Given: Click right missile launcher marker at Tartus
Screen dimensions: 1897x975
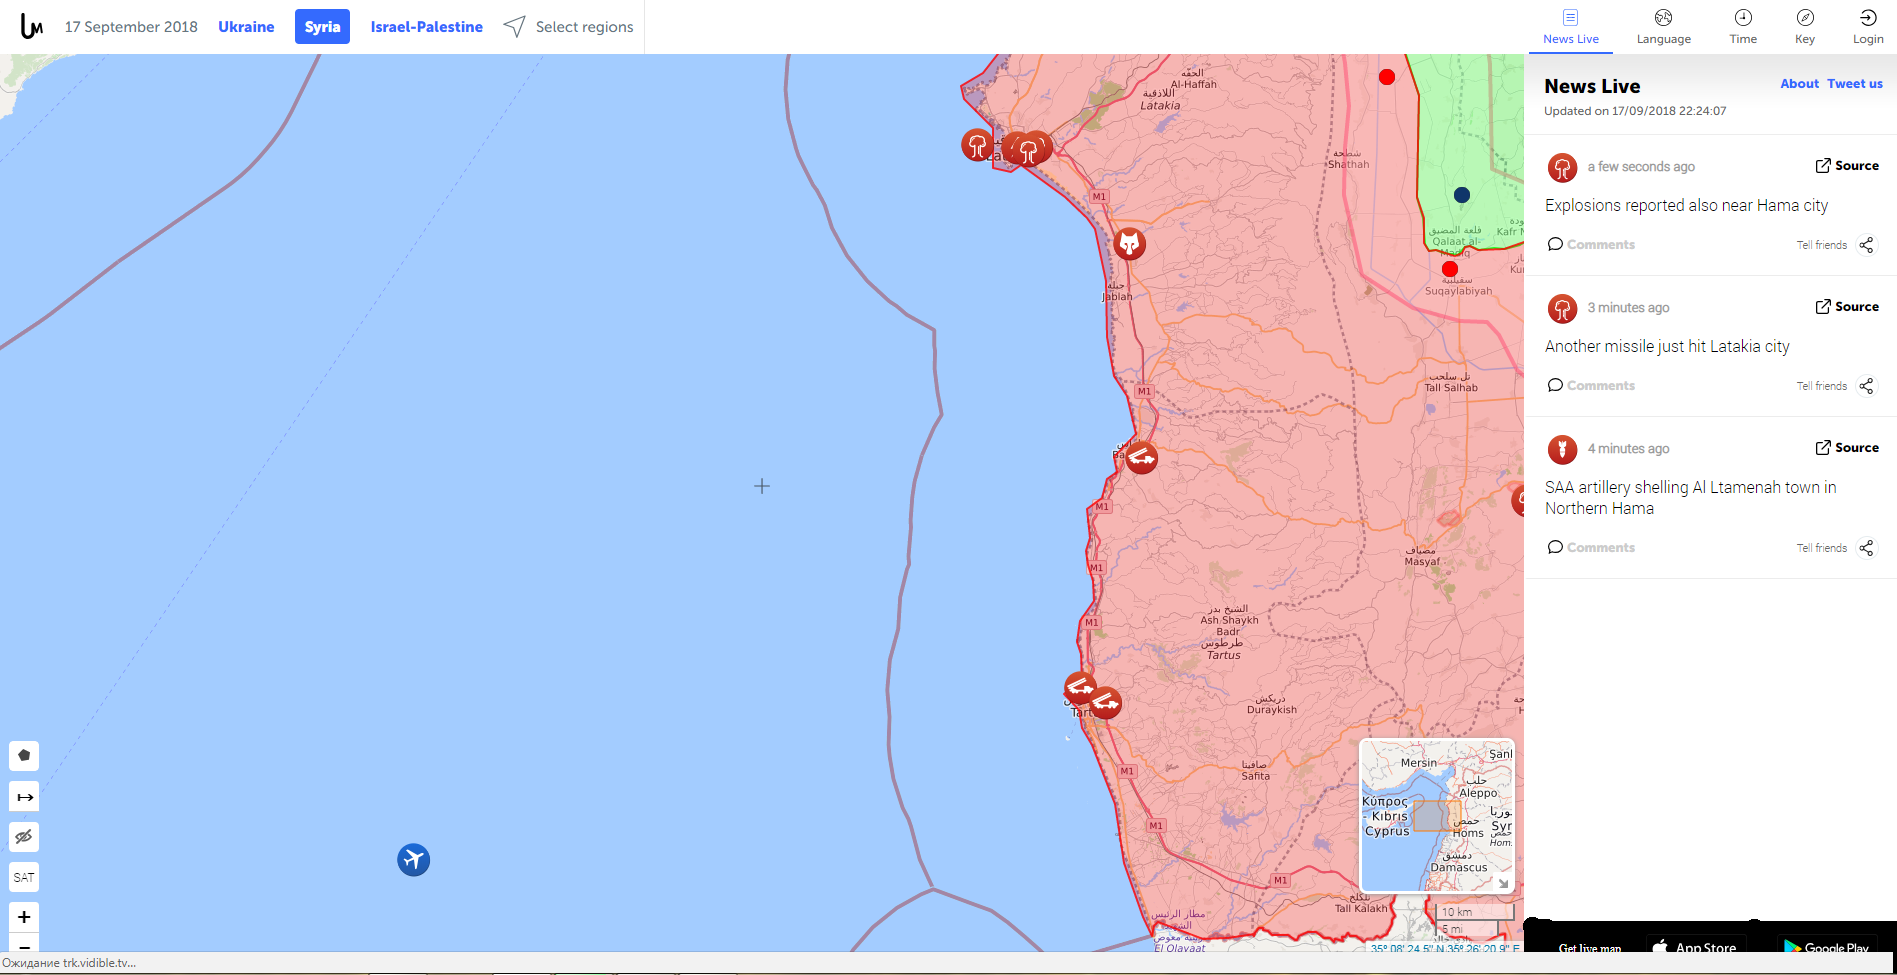Looking at the screenshot, I should pyautogui.click(x=1105, y=703).
